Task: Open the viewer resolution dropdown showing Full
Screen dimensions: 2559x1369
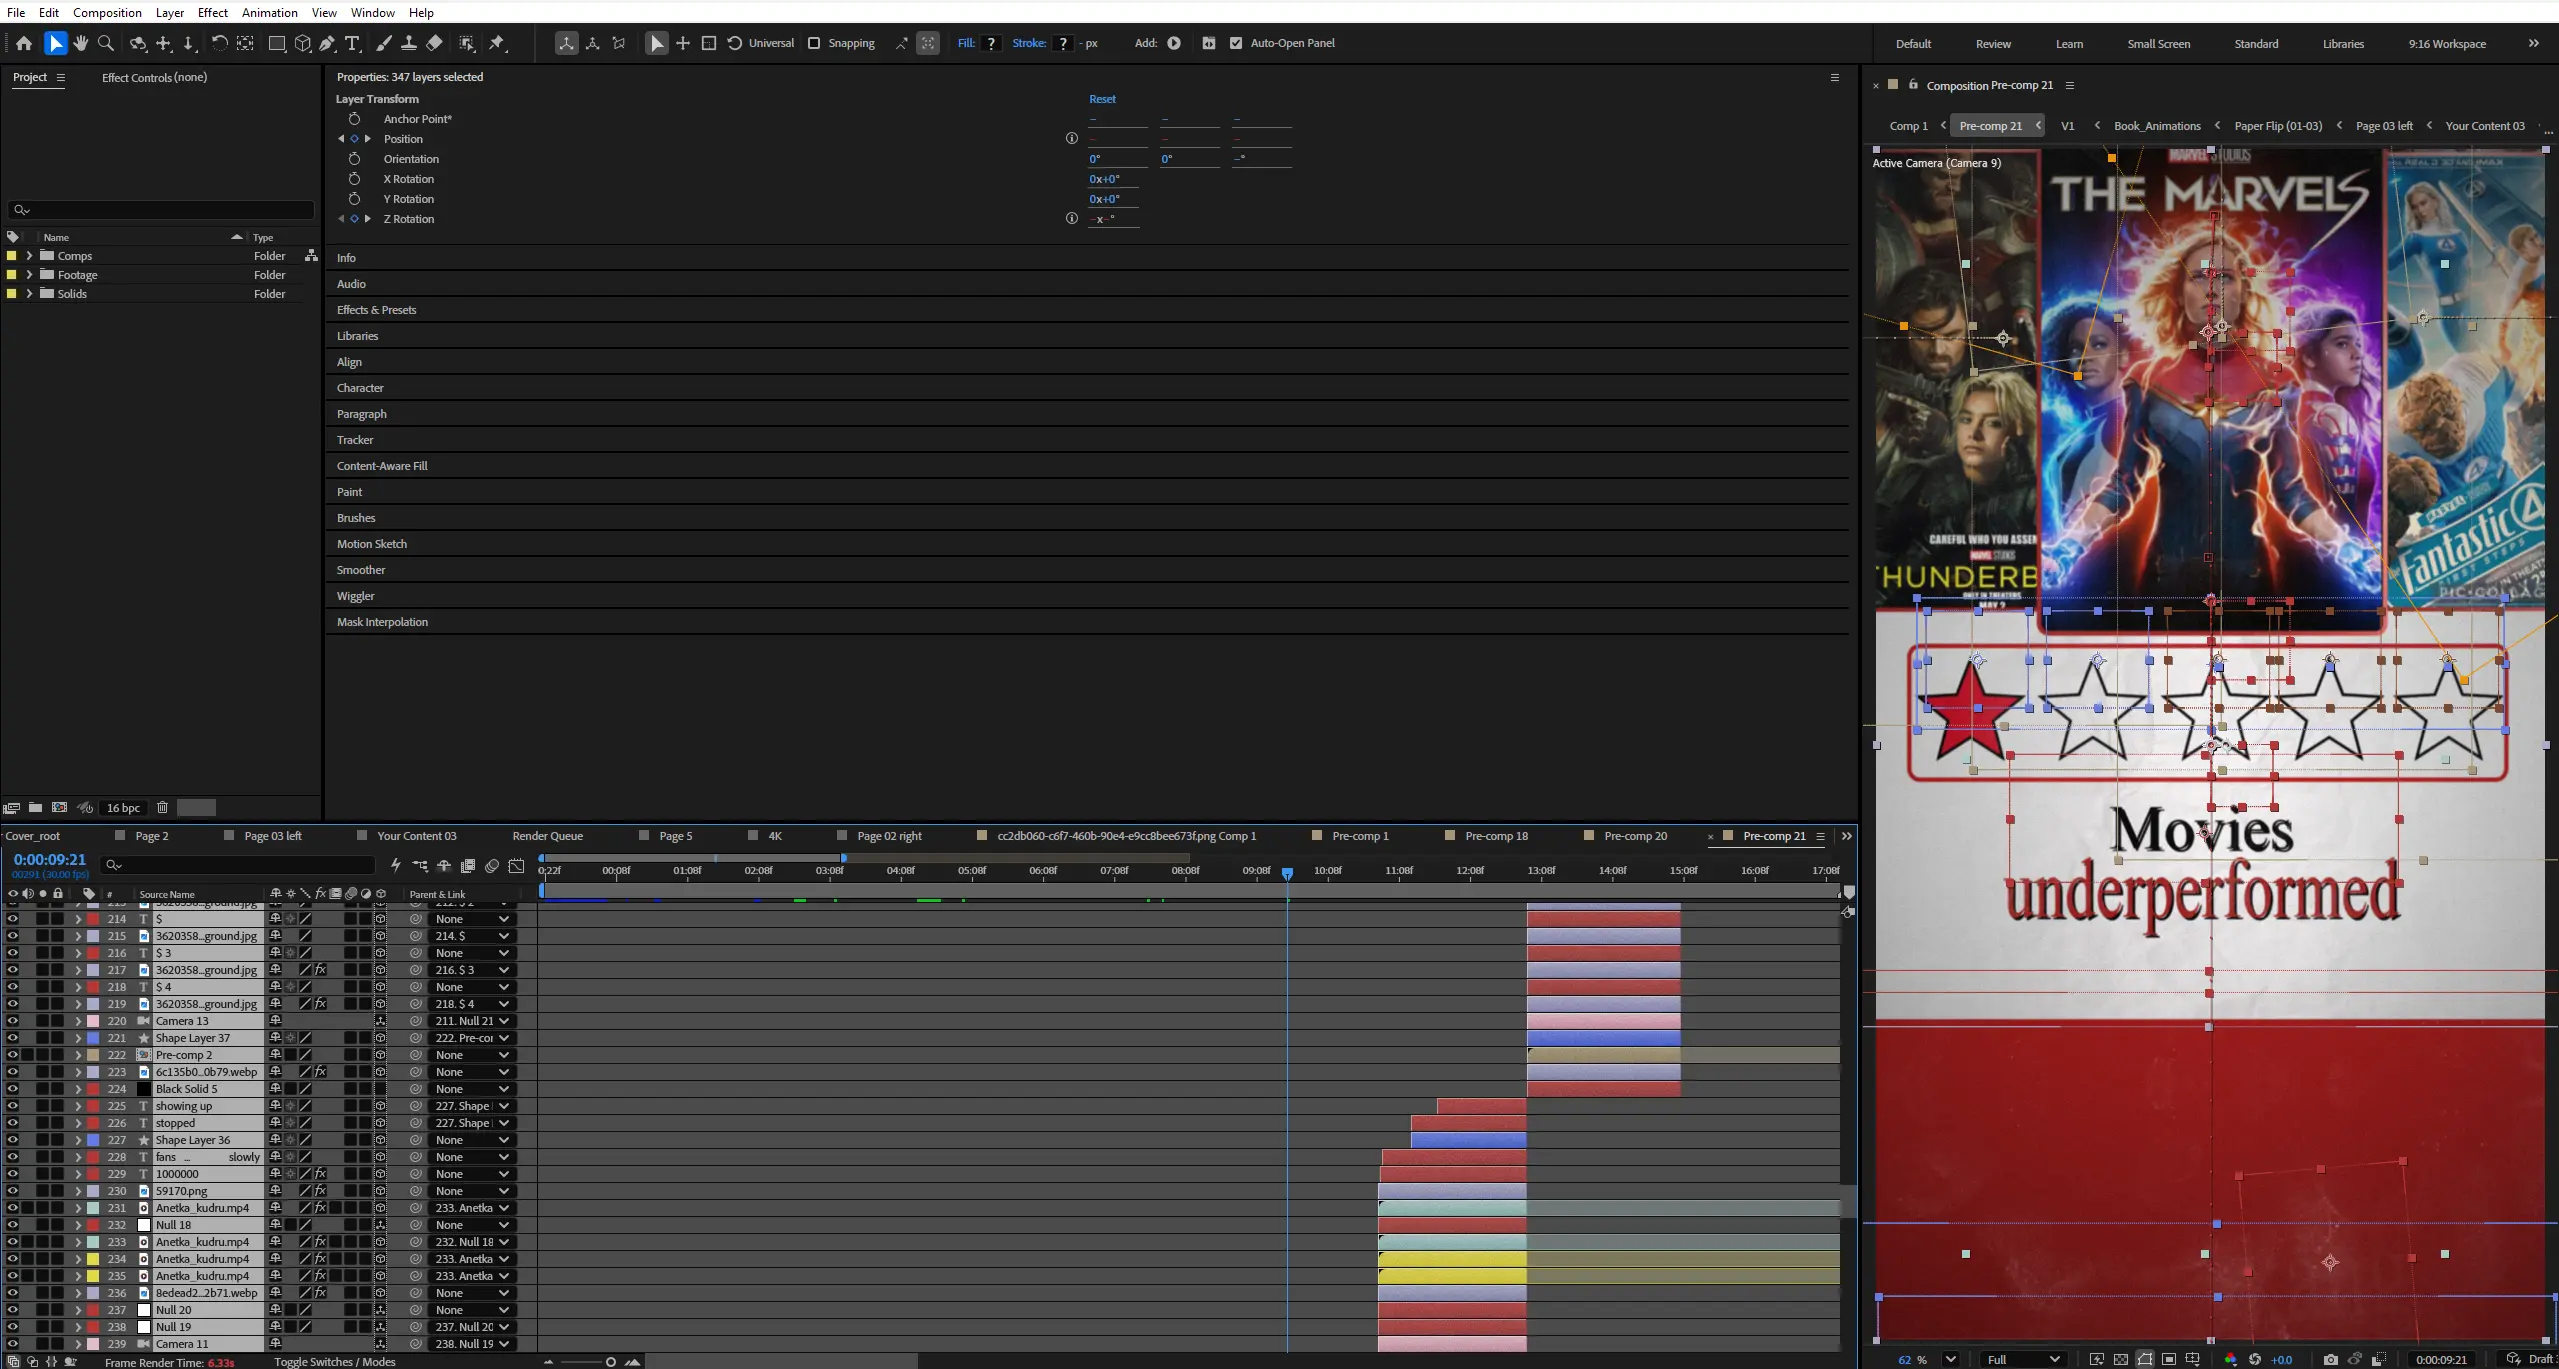Action: (2023, 1359)
